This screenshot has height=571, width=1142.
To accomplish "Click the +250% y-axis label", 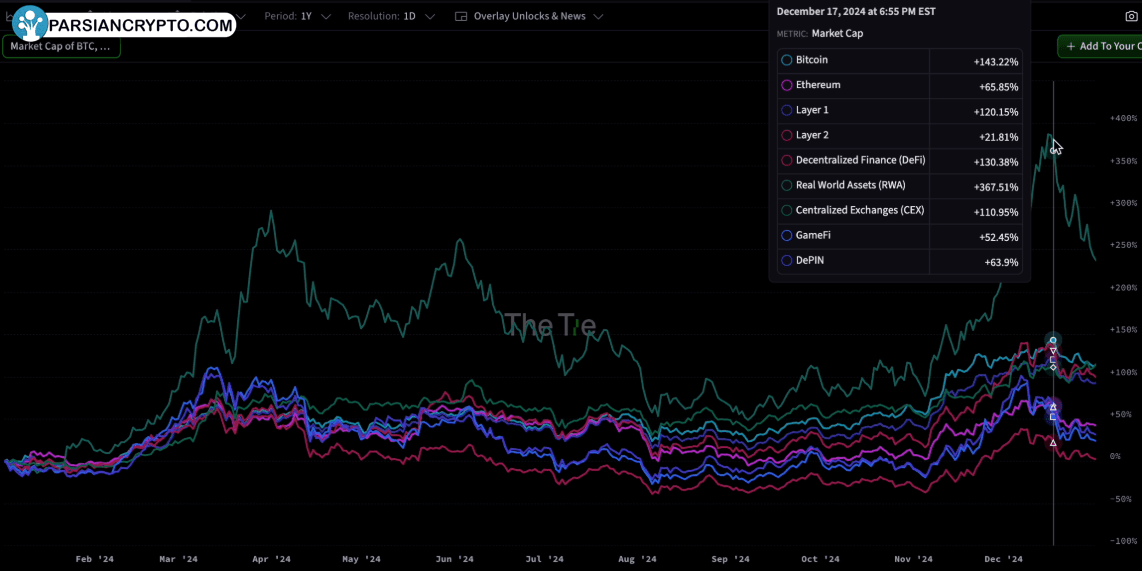I will (x=1123, y=245).
